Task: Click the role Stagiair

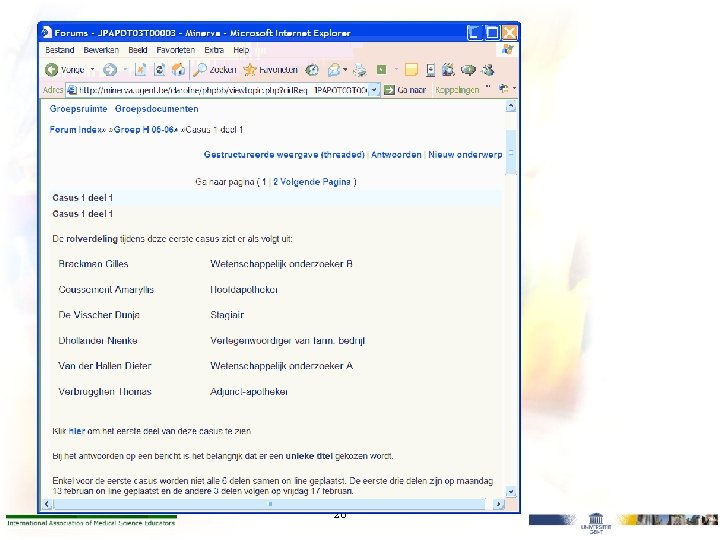Action: [x=227, y=315]
